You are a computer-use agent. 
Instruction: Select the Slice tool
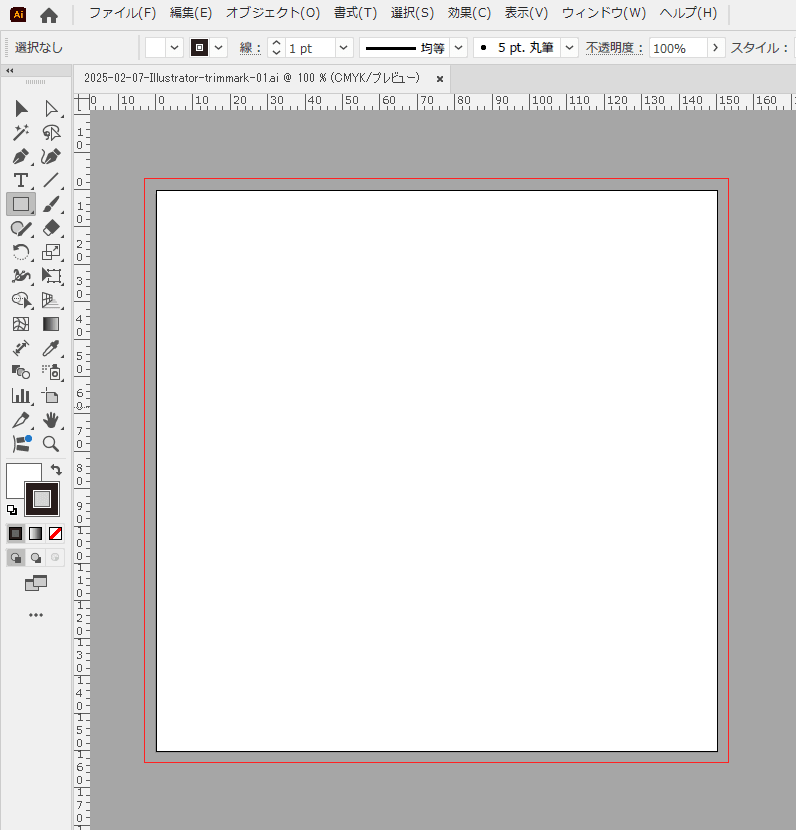coord(21,420)
